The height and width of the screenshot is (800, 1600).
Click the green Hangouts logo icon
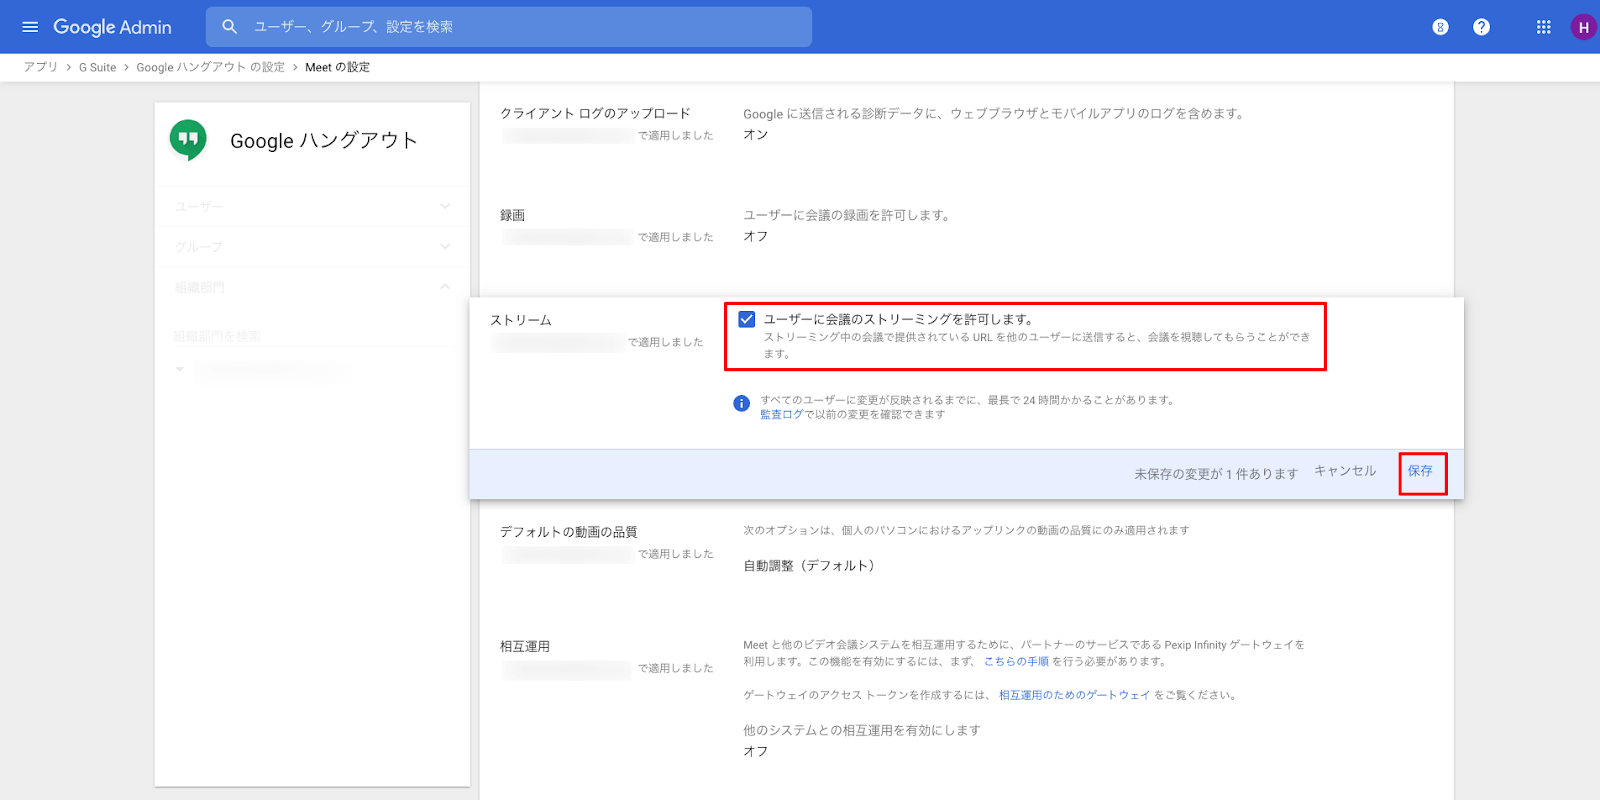click(188, 141)
